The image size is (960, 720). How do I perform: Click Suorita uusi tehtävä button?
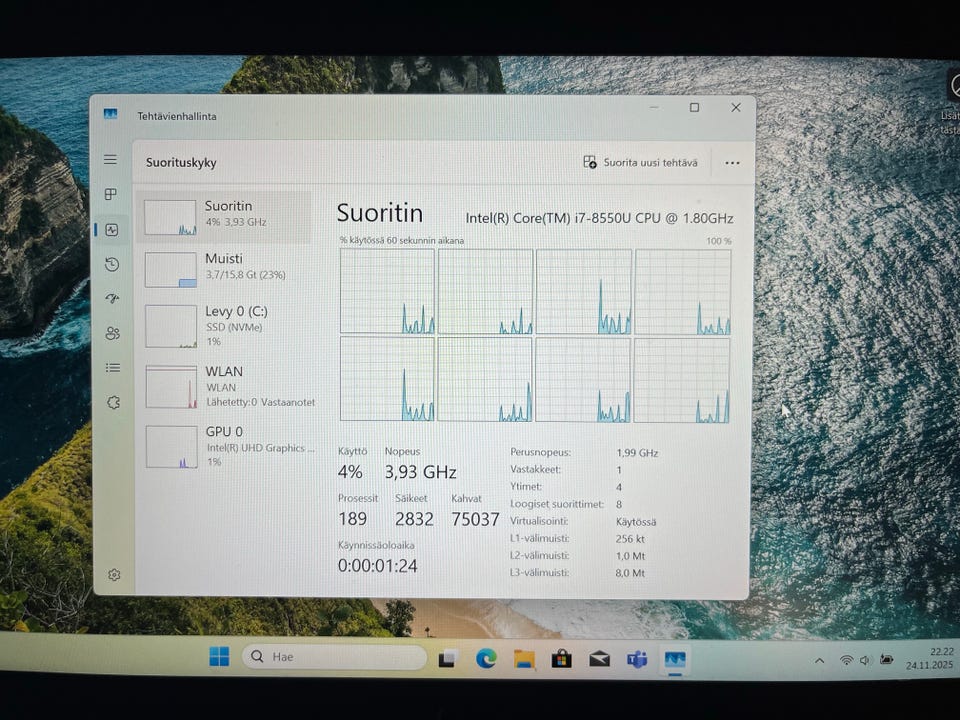640,162
